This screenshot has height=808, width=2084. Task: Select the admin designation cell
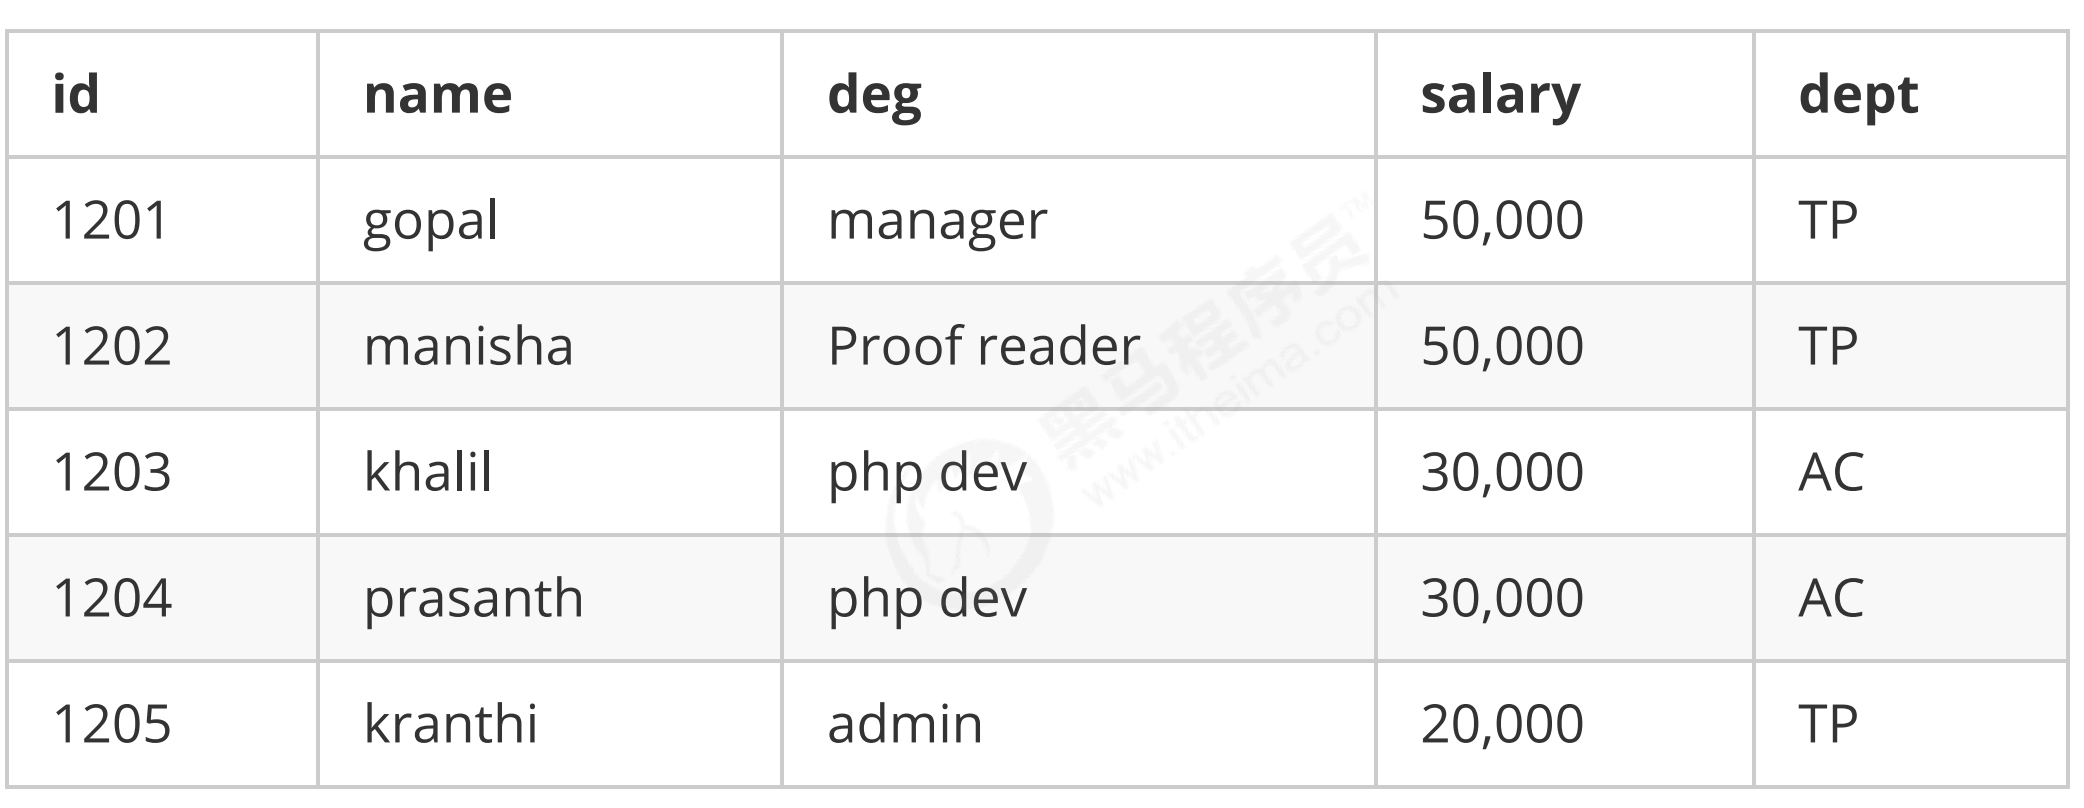tap(1078, 724)
